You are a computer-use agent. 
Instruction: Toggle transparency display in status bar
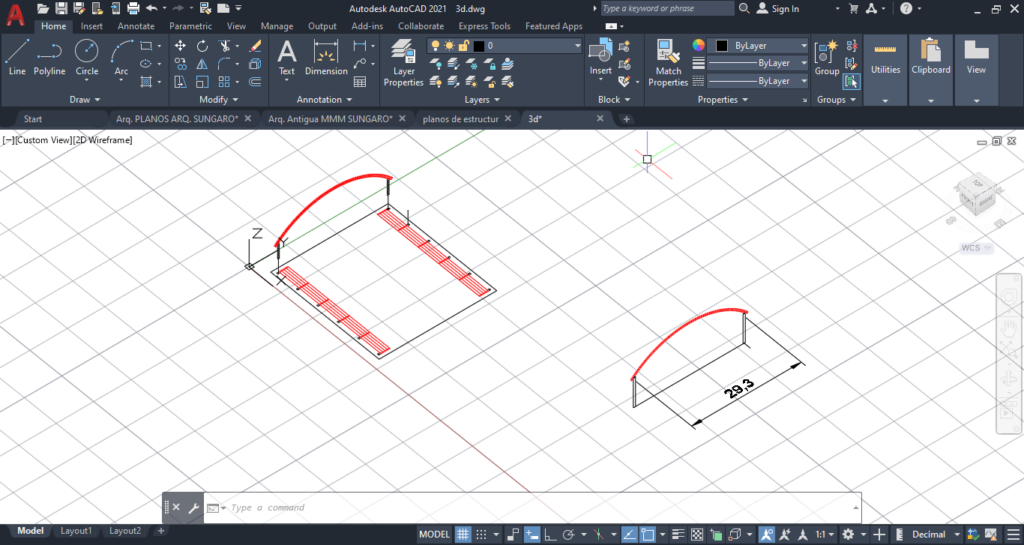point(697,534)
